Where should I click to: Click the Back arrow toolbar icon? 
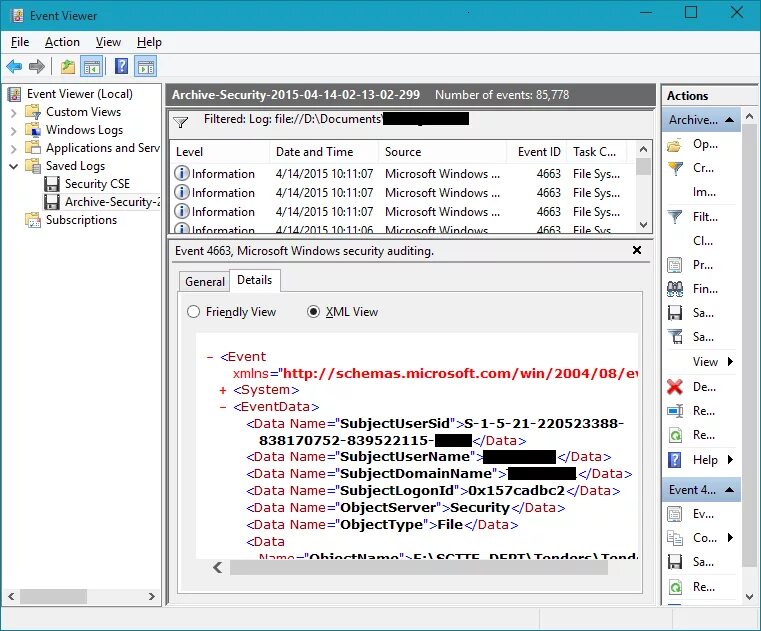point(14,66)
